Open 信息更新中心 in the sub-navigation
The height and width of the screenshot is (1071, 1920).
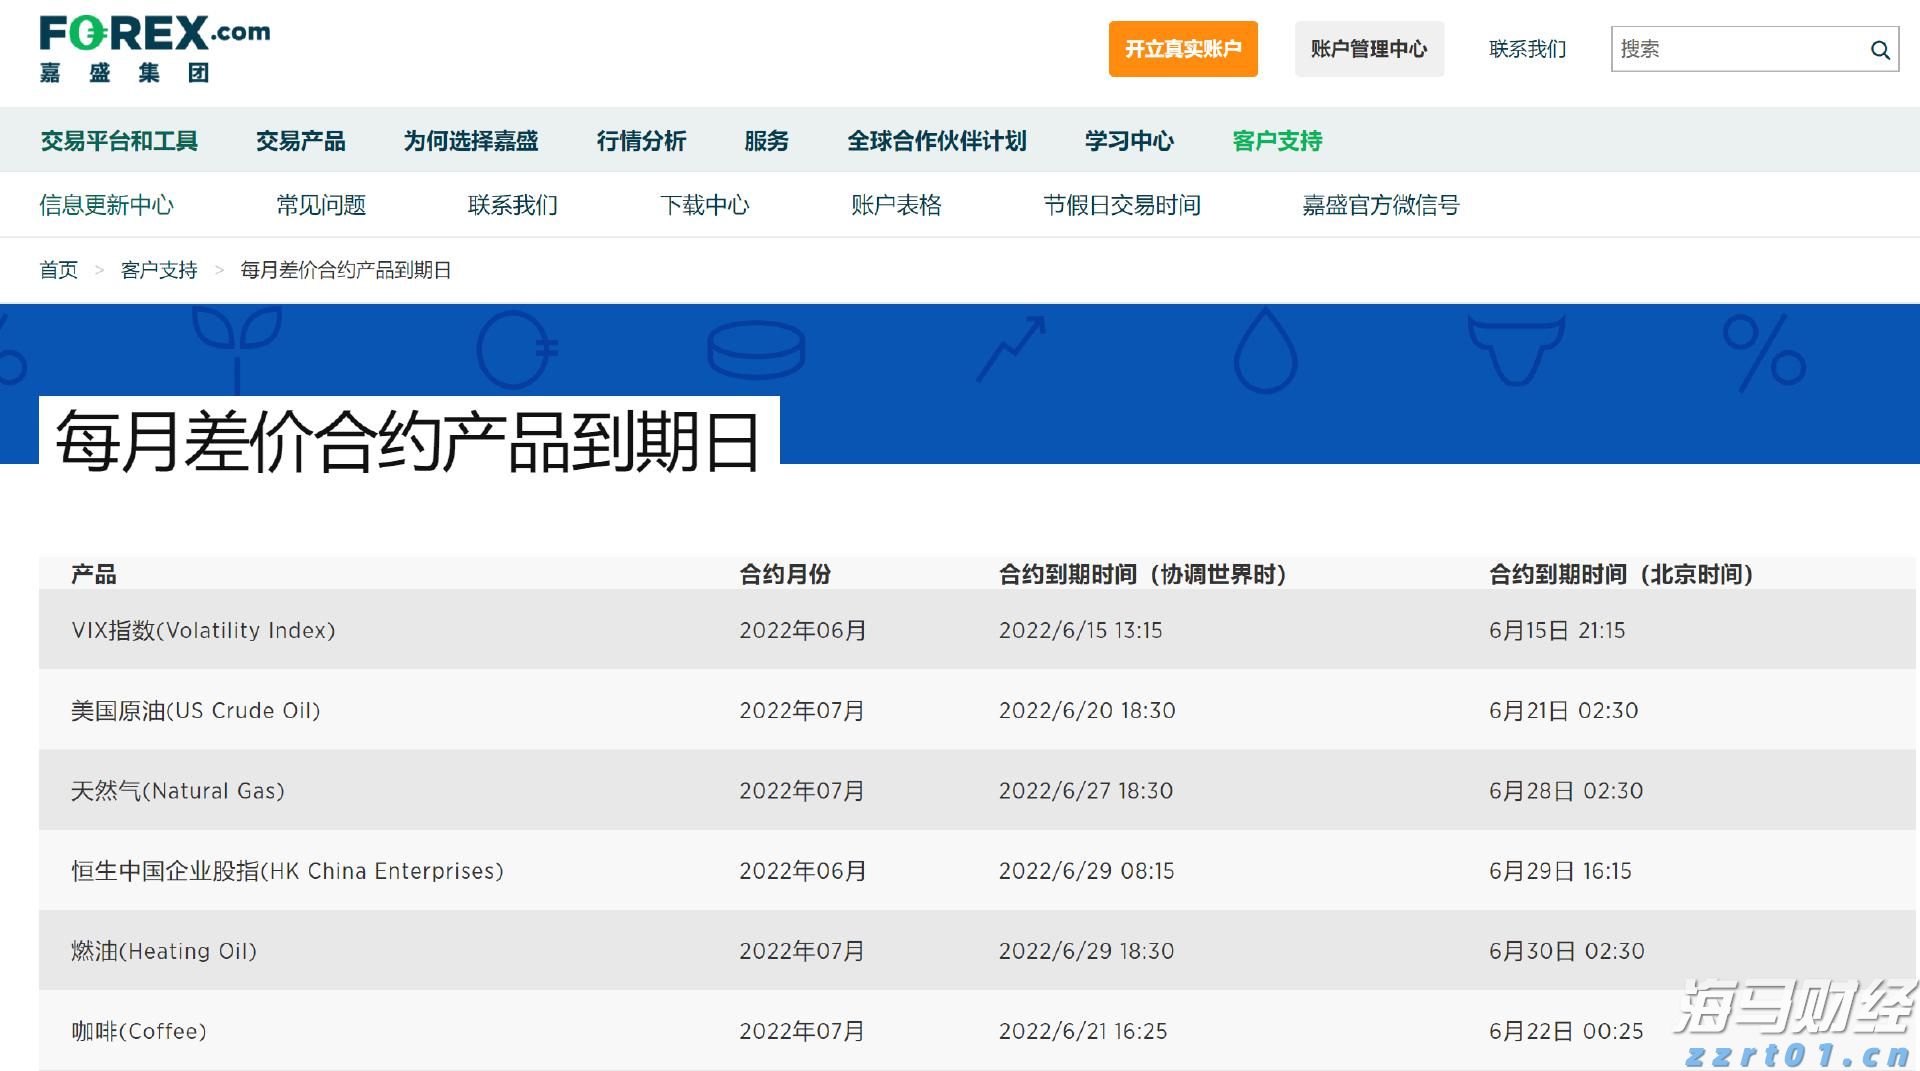pos(107,205)
